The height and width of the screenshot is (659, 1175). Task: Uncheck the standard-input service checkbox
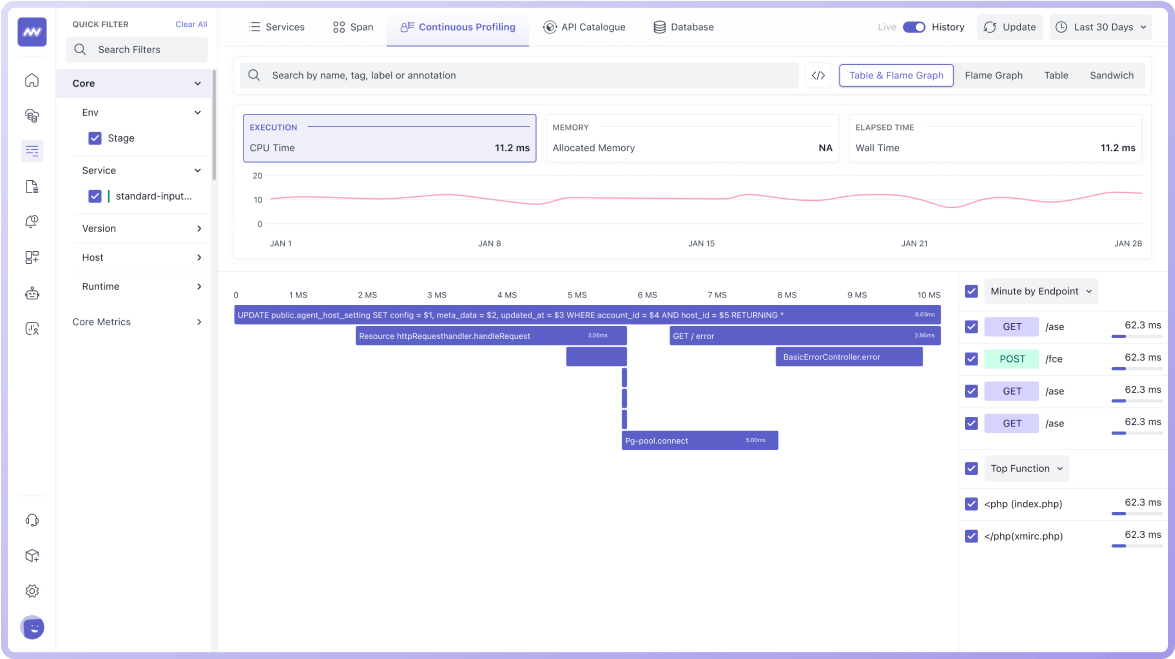(x=95, y=196)
